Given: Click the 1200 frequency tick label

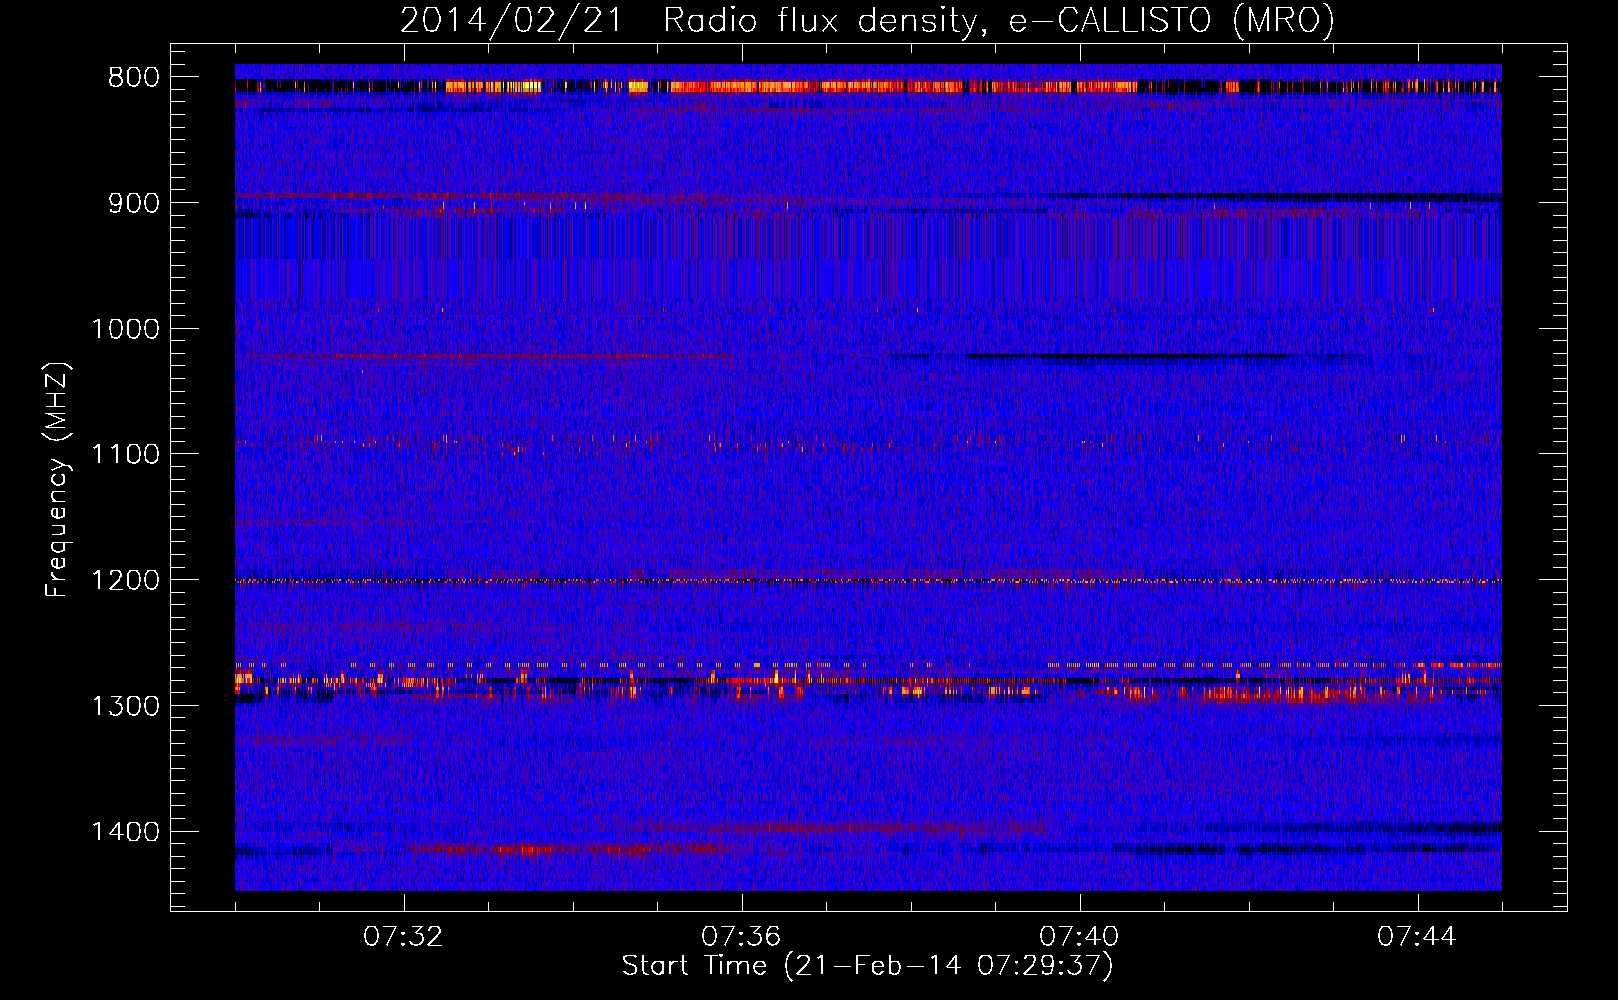Looking at the screenshot, I should [x=125, y=581].
